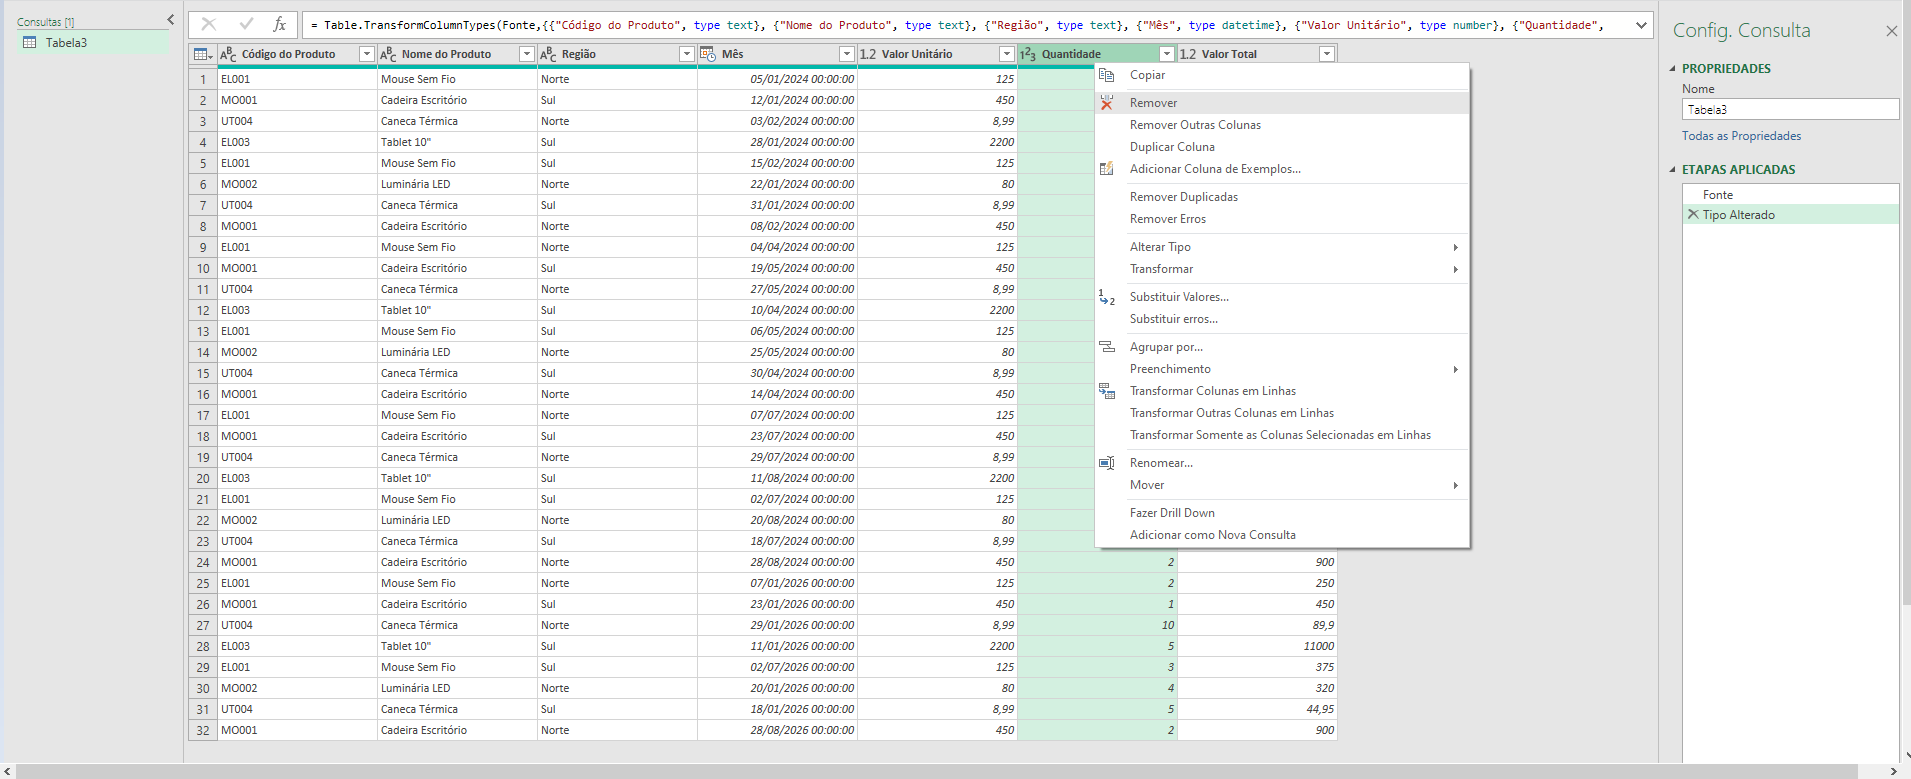1911x779 pixels.
Task: Open Mover submenu
Action: click(1282, 485)
